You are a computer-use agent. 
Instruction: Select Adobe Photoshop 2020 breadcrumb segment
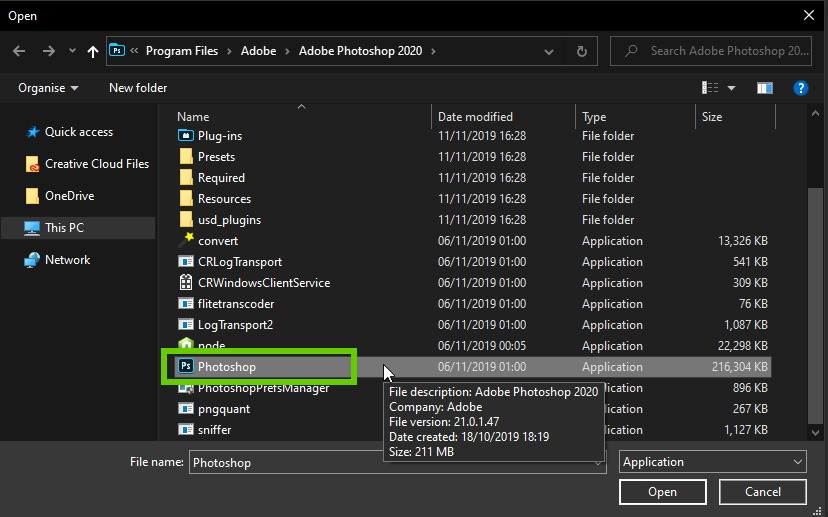tap(360, 51)
